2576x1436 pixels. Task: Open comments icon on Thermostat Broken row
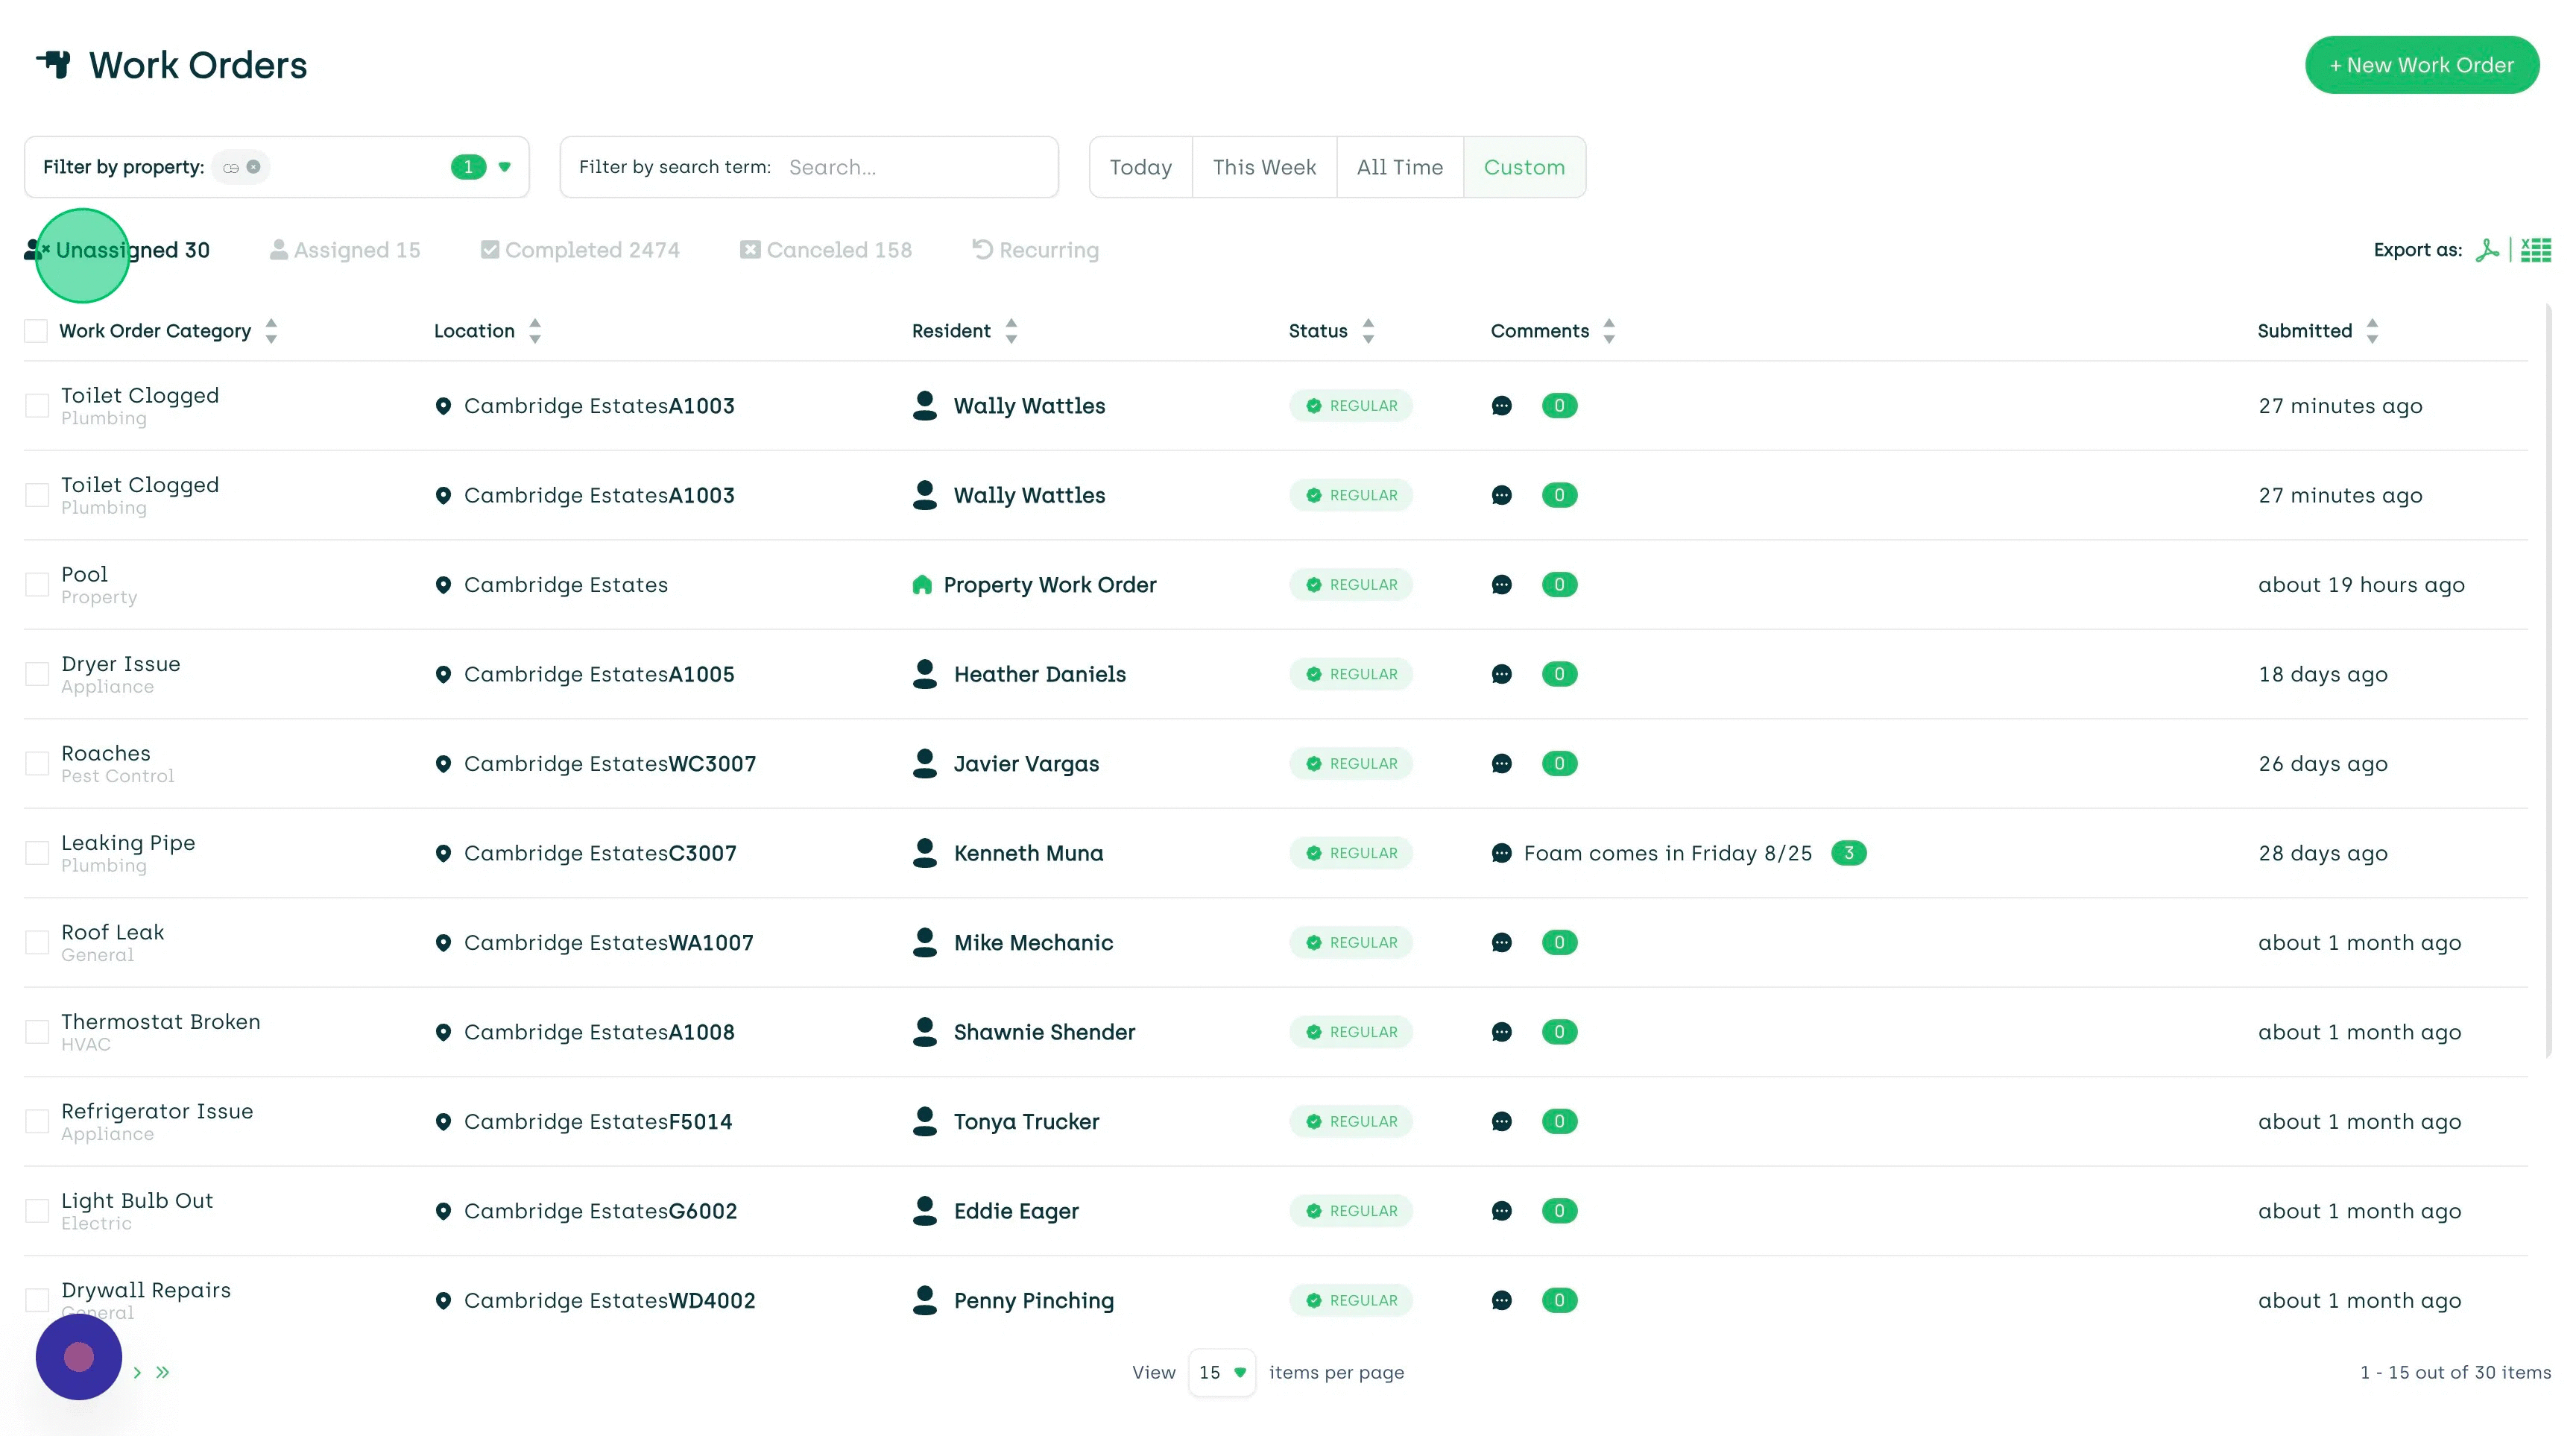coord(1501,1032)
